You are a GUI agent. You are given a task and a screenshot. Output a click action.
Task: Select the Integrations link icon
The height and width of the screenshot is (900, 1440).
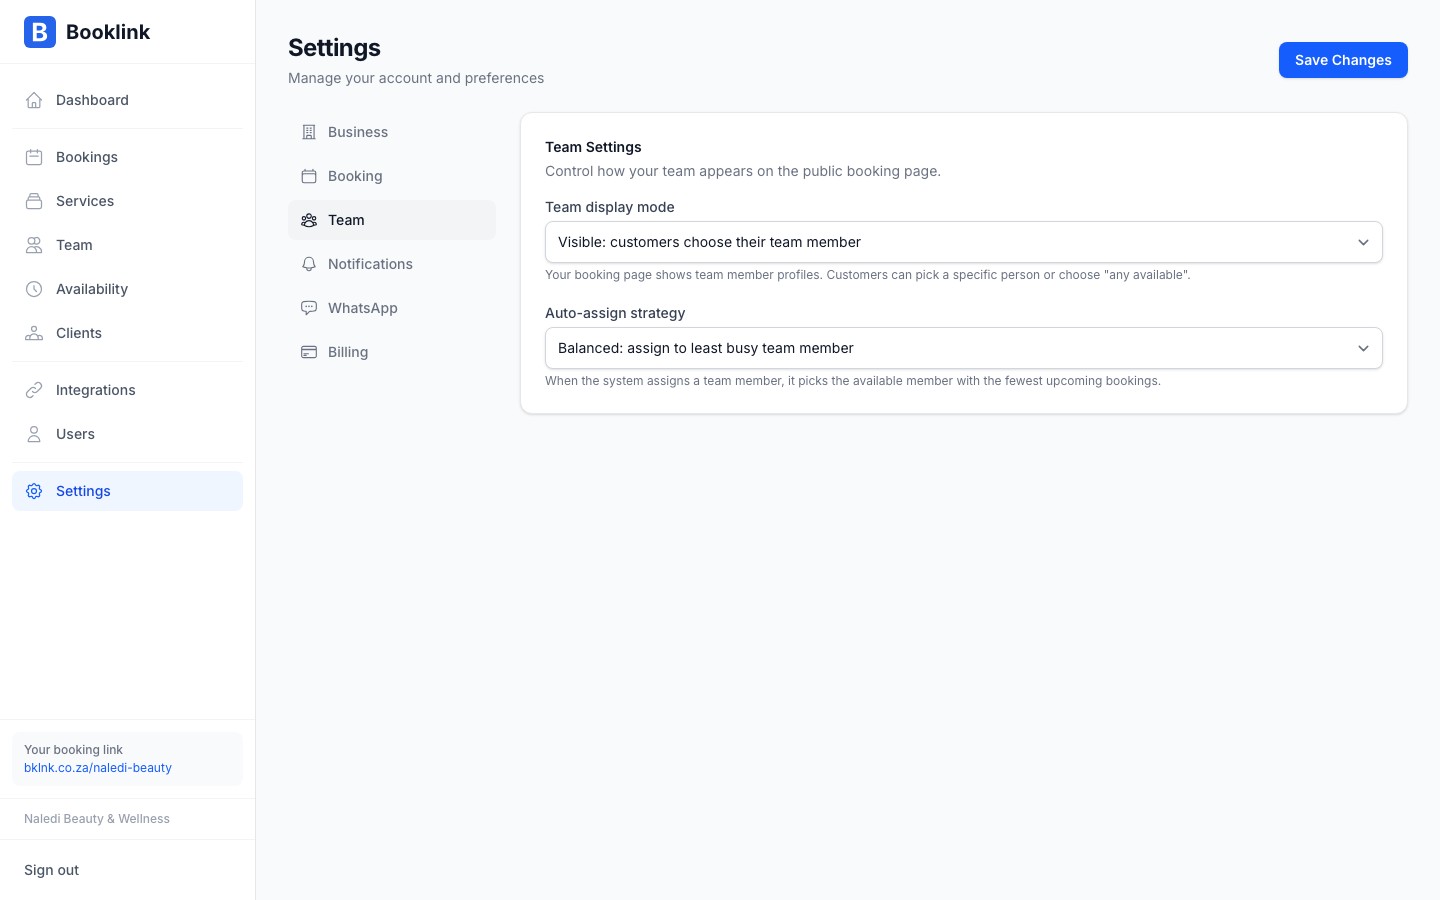34,390
